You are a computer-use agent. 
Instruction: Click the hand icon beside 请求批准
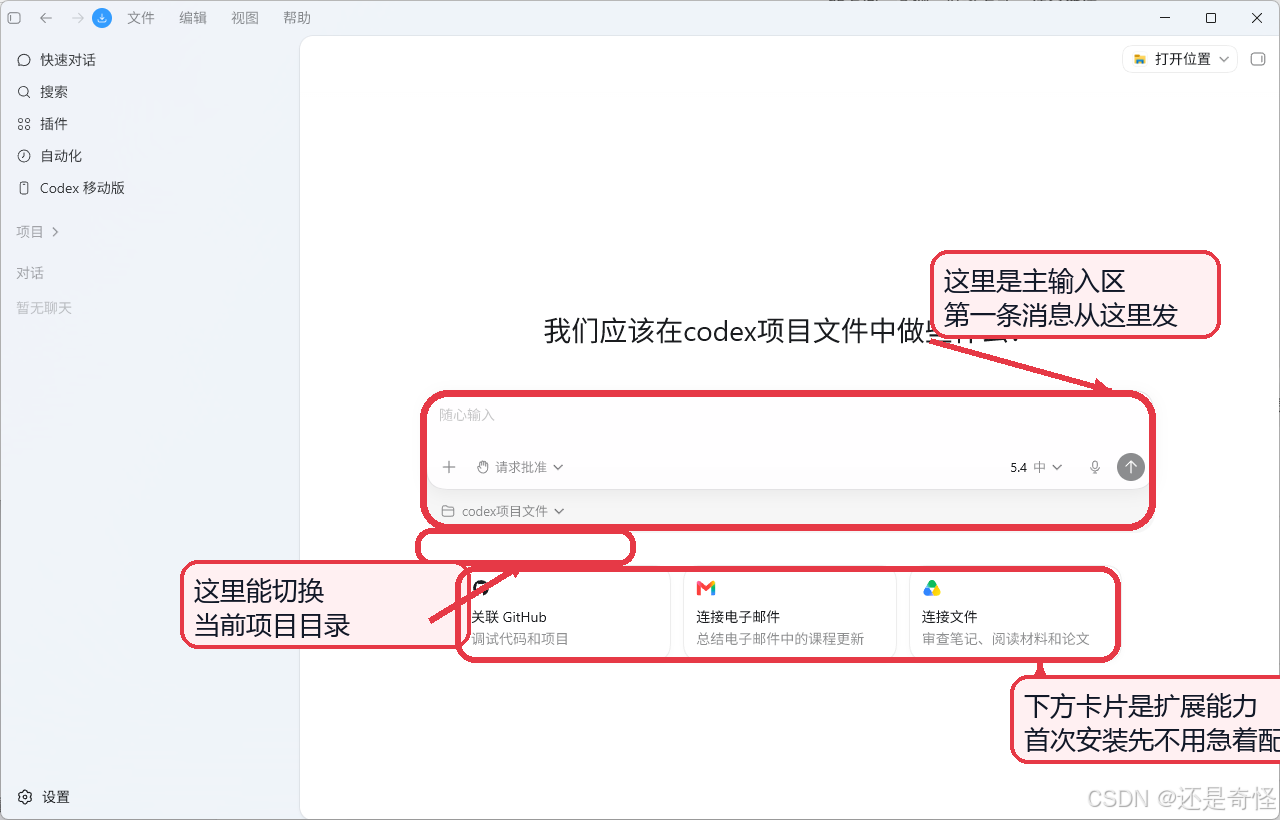[483, 467]
